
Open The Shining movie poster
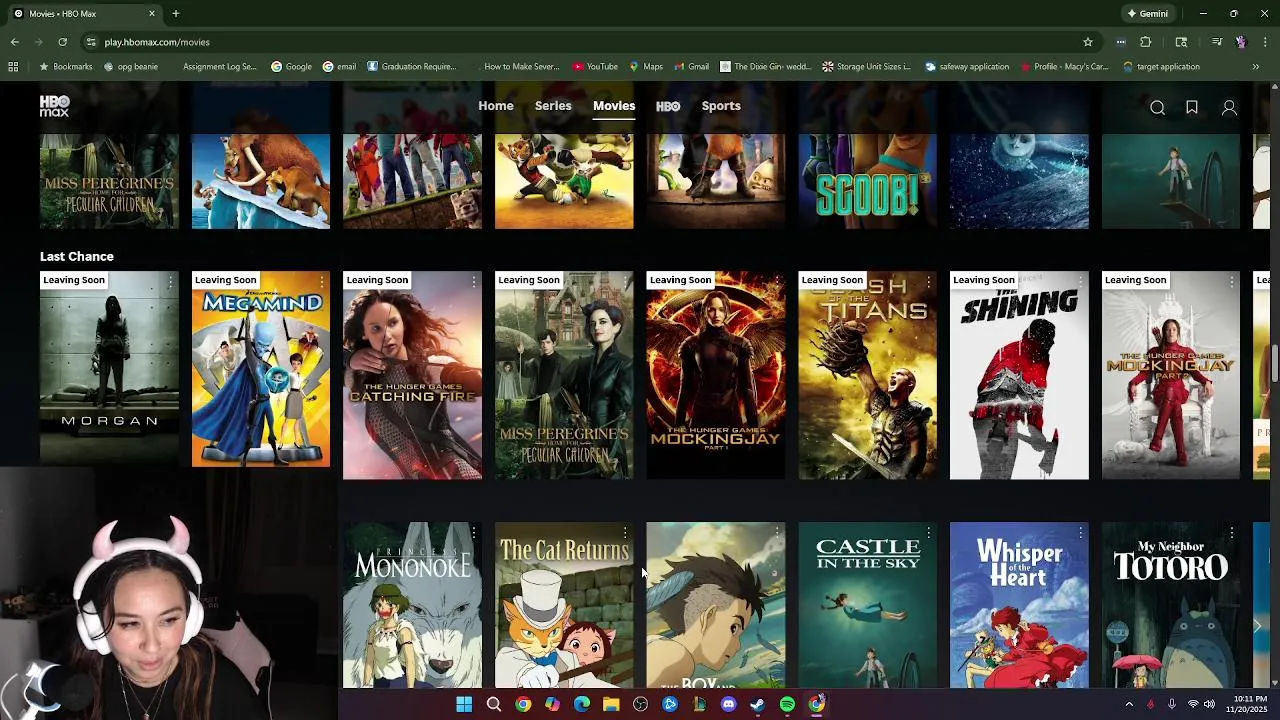1019,375
